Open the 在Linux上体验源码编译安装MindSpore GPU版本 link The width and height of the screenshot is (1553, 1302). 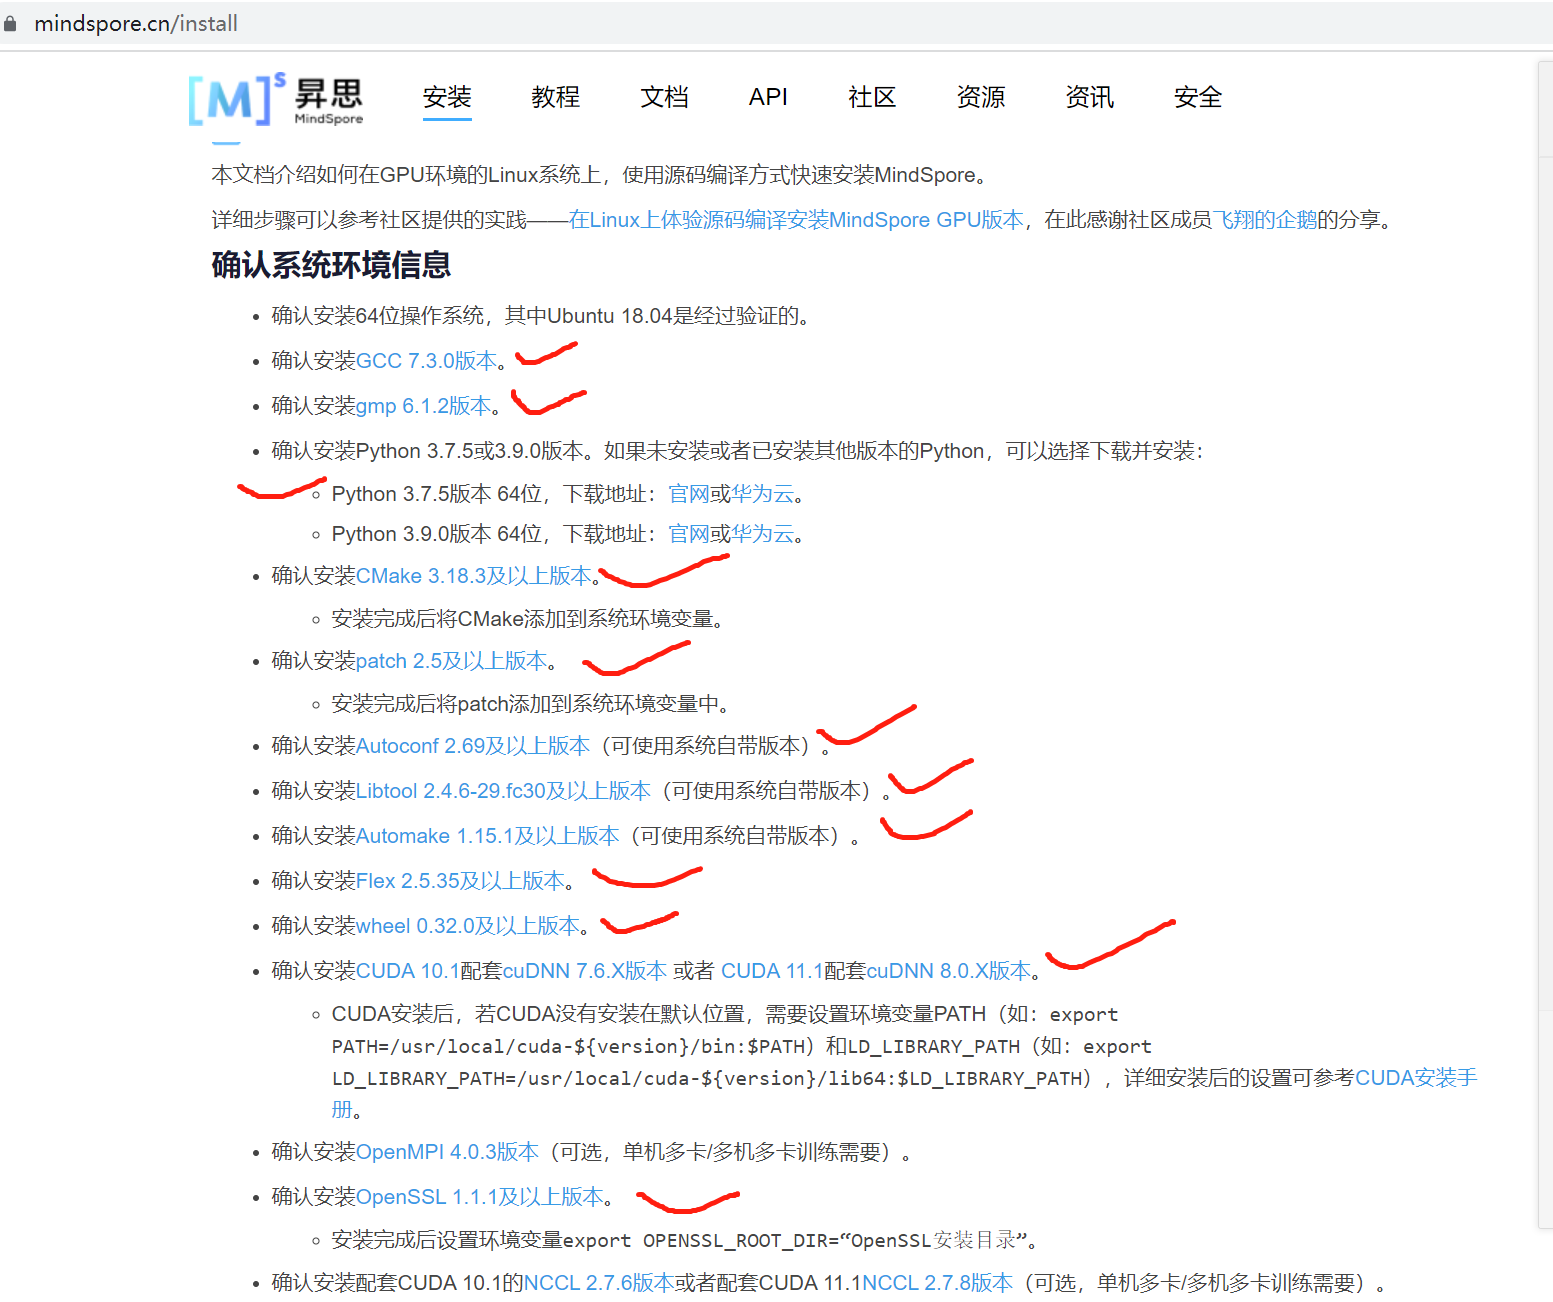click(x=797, y=220)
